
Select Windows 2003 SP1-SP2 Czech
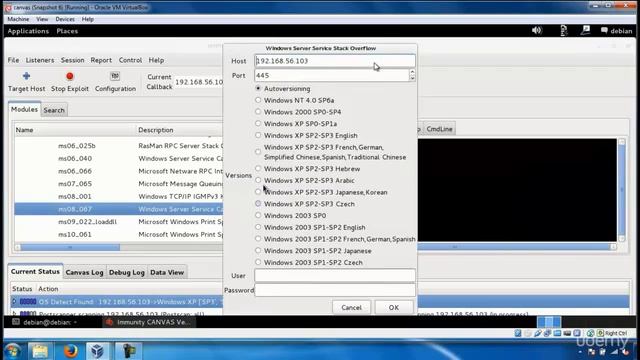[x=258, y=262]
